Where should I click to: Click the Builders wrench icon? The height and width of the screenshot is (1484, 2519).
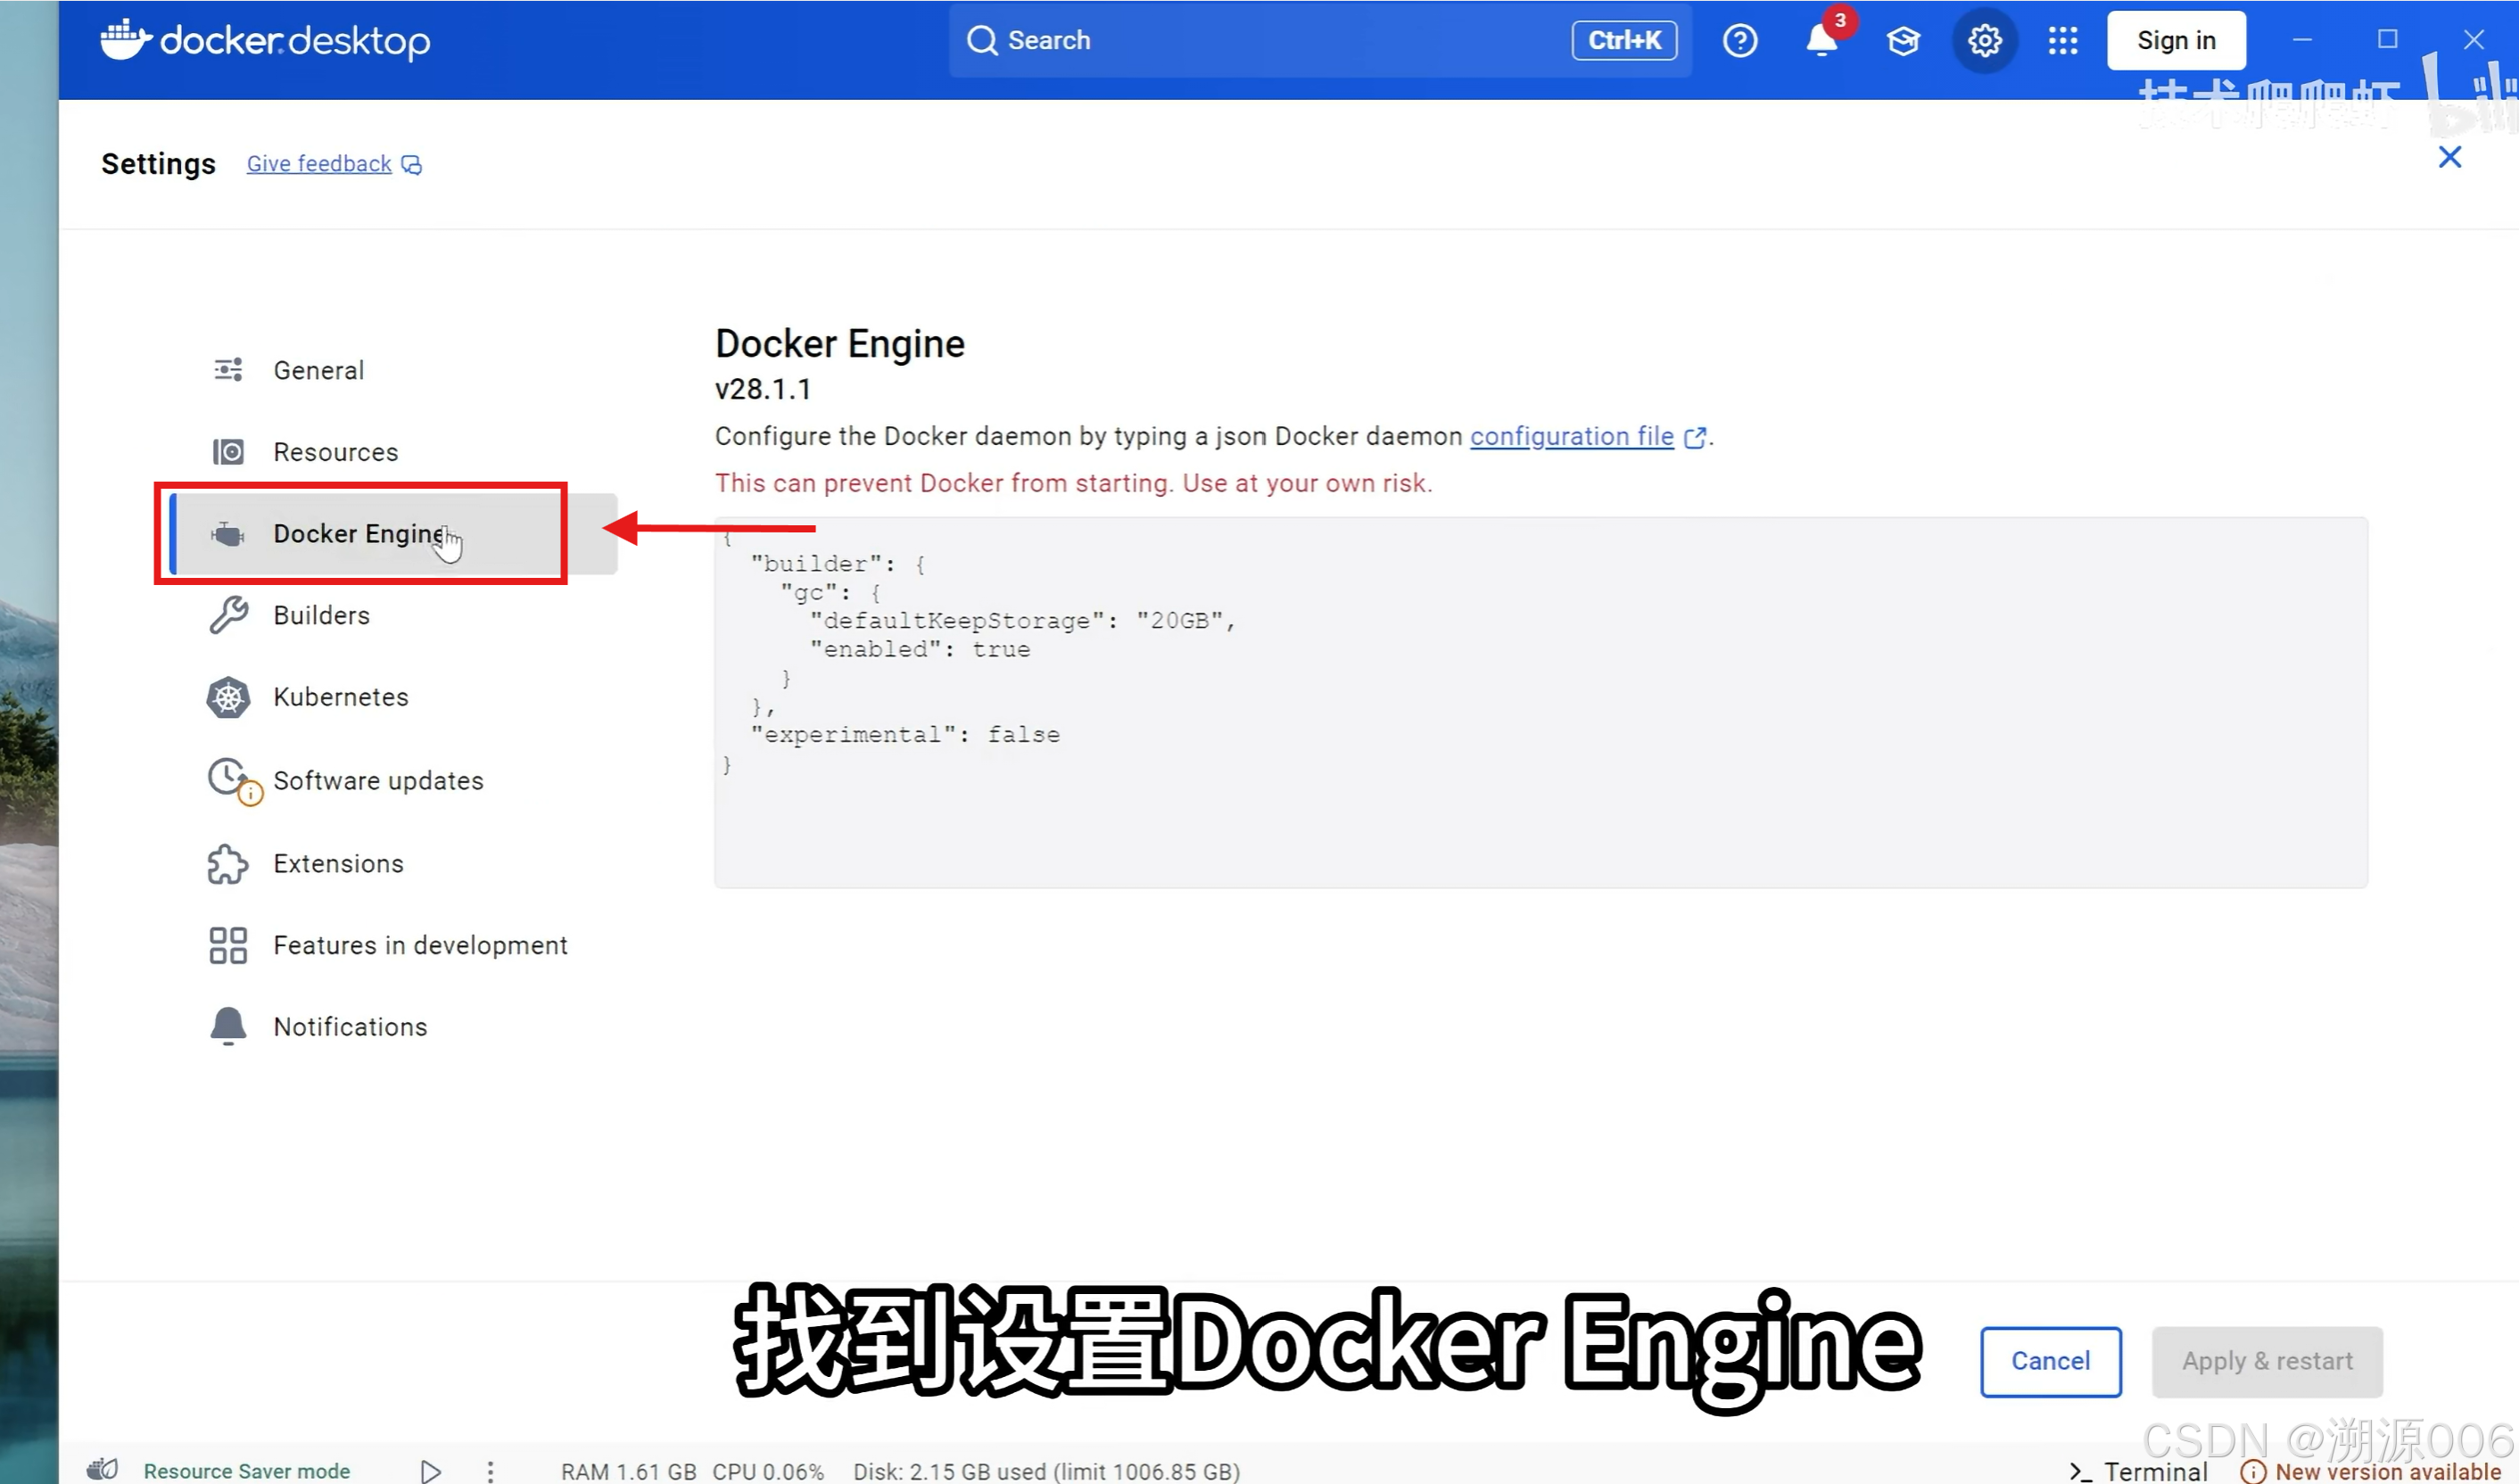[x=228, y=616]
